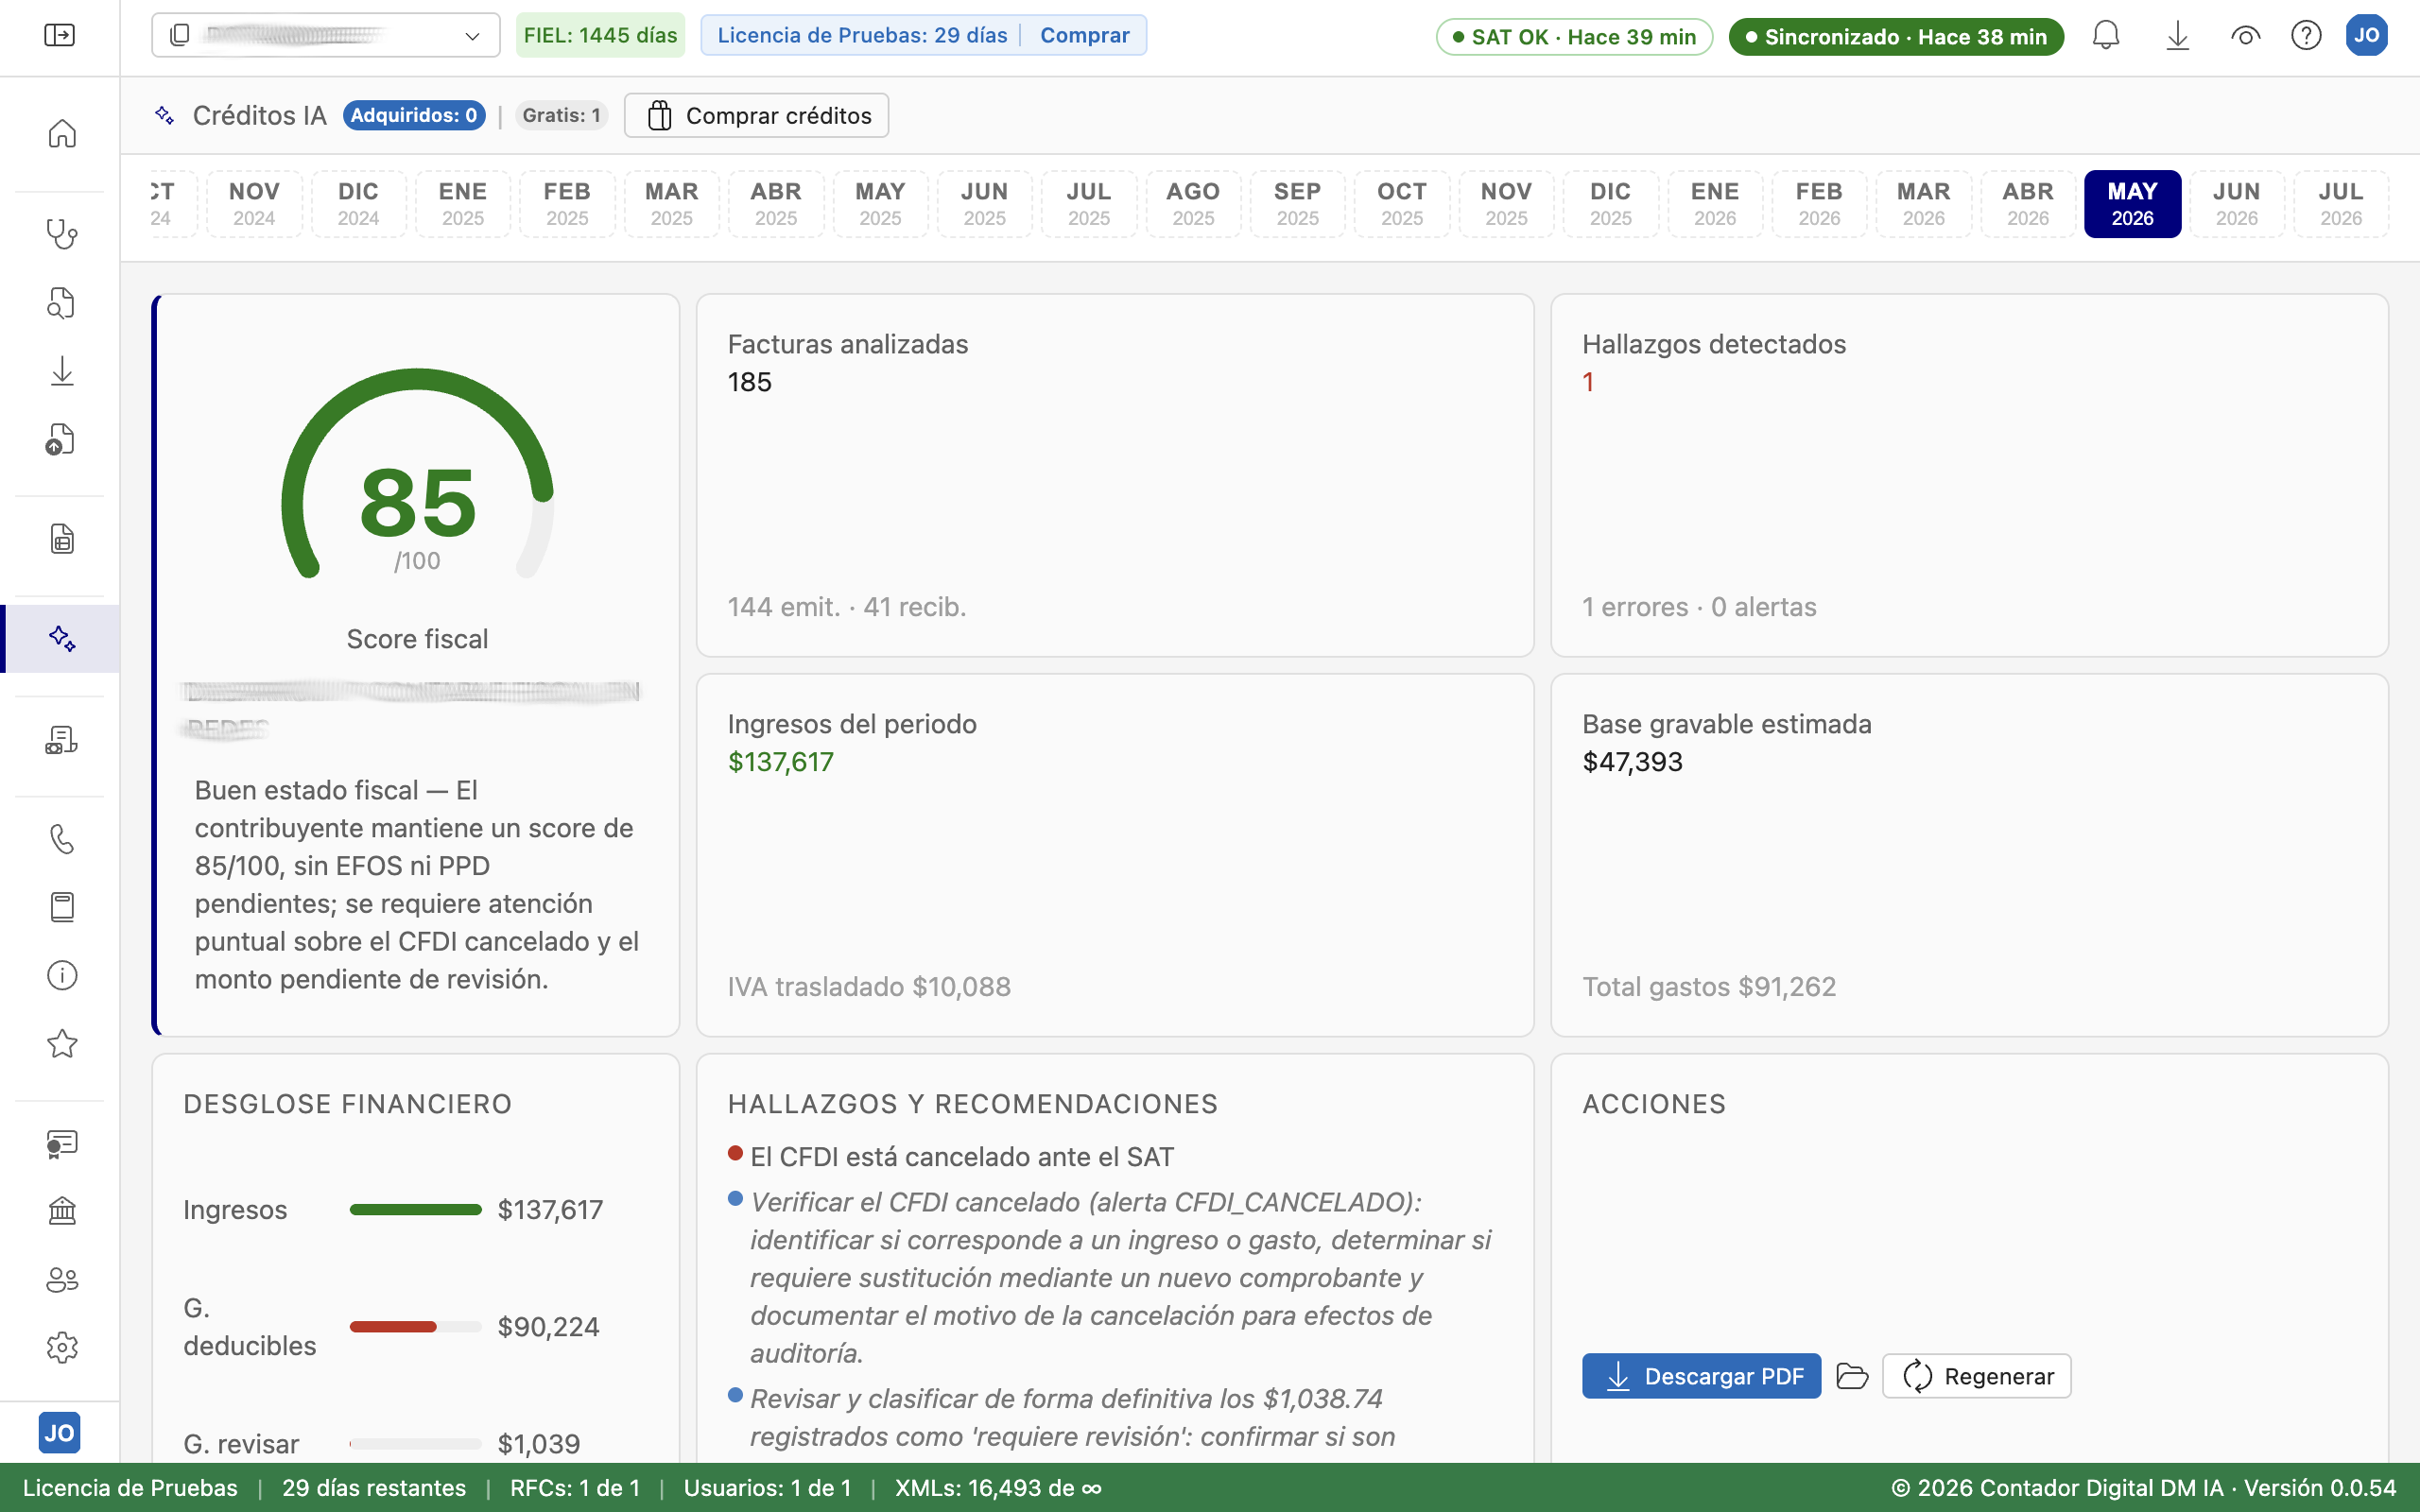Open the document search icon in sidebar
This screenshot has height=1512, width=2420.
62,303
